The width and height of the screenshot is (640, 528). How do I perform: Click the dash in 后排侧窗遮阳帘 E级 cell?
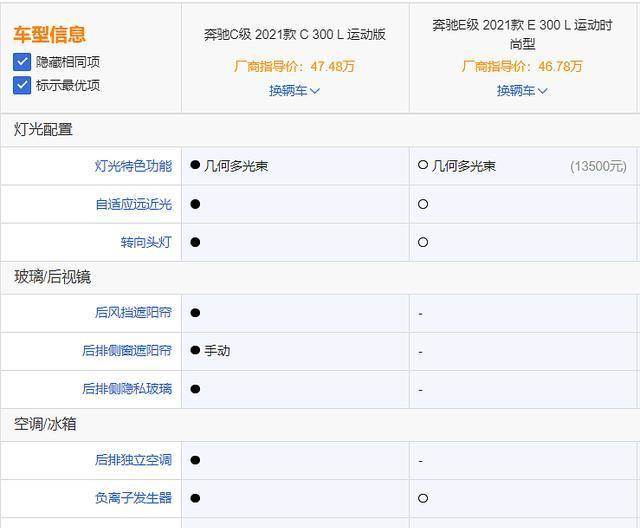pos(420,352)
